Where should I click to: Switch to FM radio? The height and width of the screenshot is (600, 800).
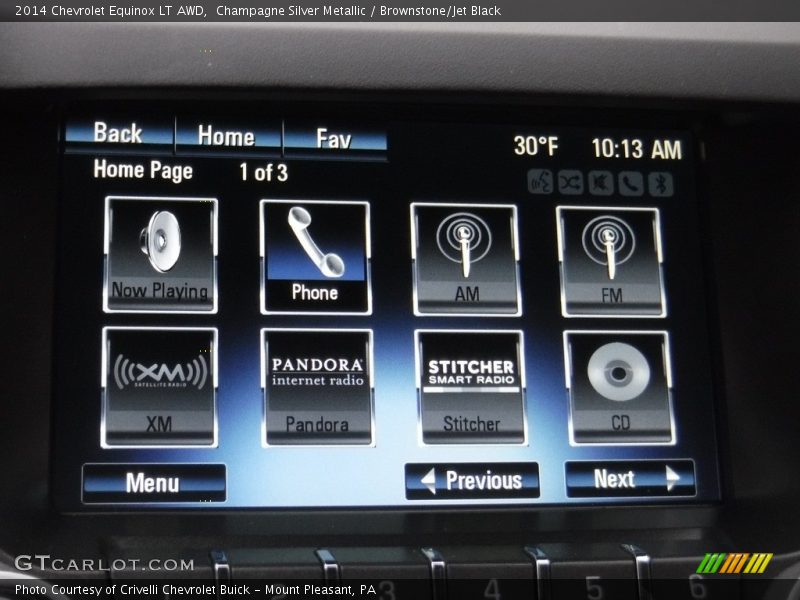point(609,260)
